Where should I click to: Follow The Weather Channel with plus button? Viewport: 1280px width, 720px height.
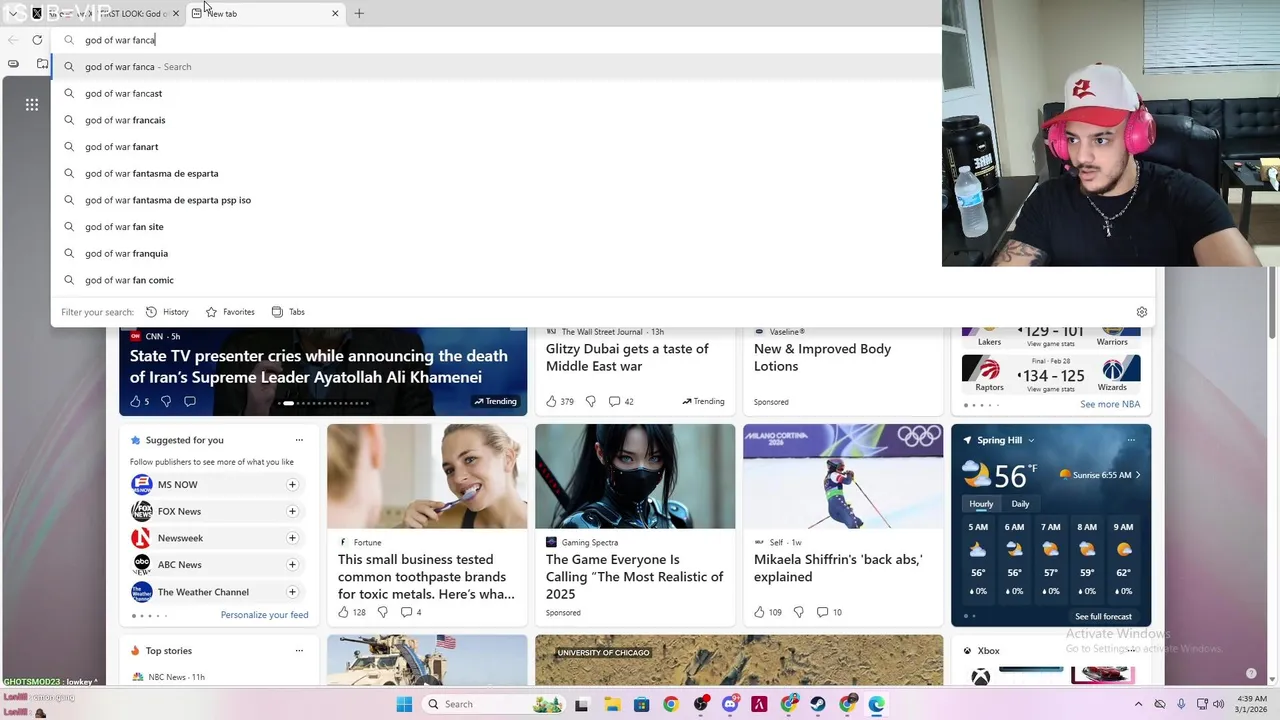click(292, 592)
